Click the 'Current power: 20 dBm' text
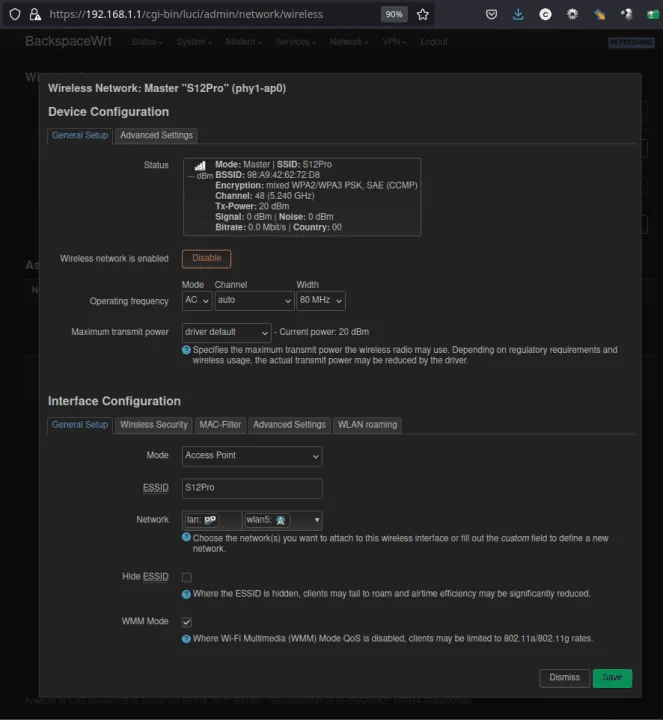This screenshot has height=720, width=663. point(324,332)
